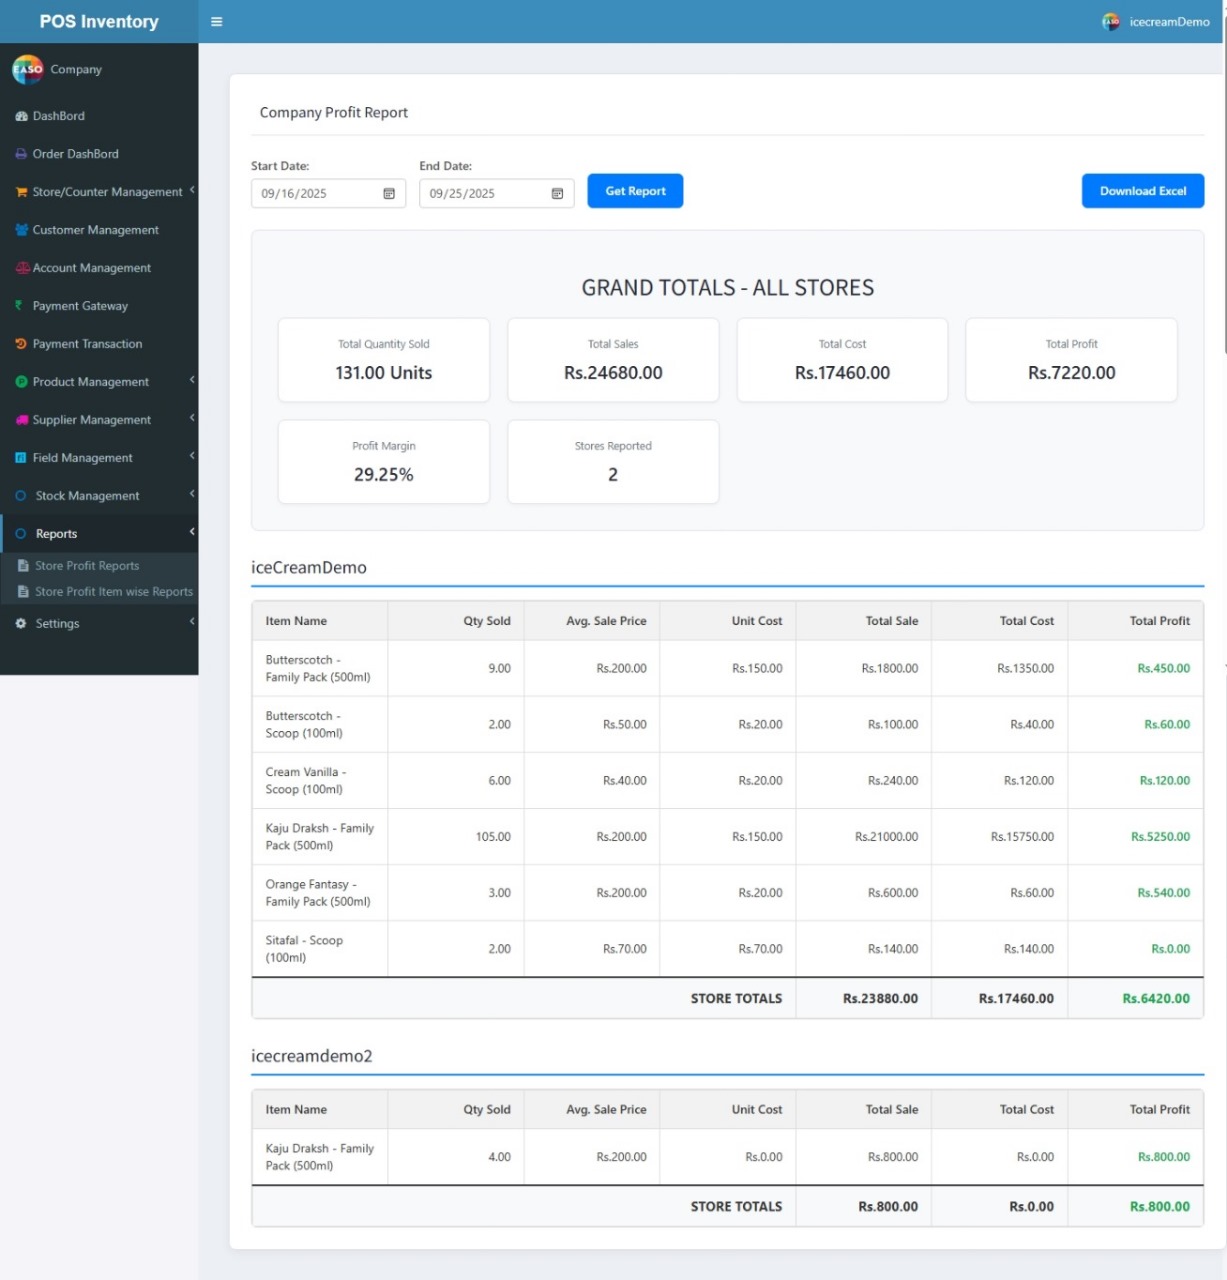Select the Payment Gateway rupee icon
The width and height of the screenshot is (1227, 1280).
(18, 305)
